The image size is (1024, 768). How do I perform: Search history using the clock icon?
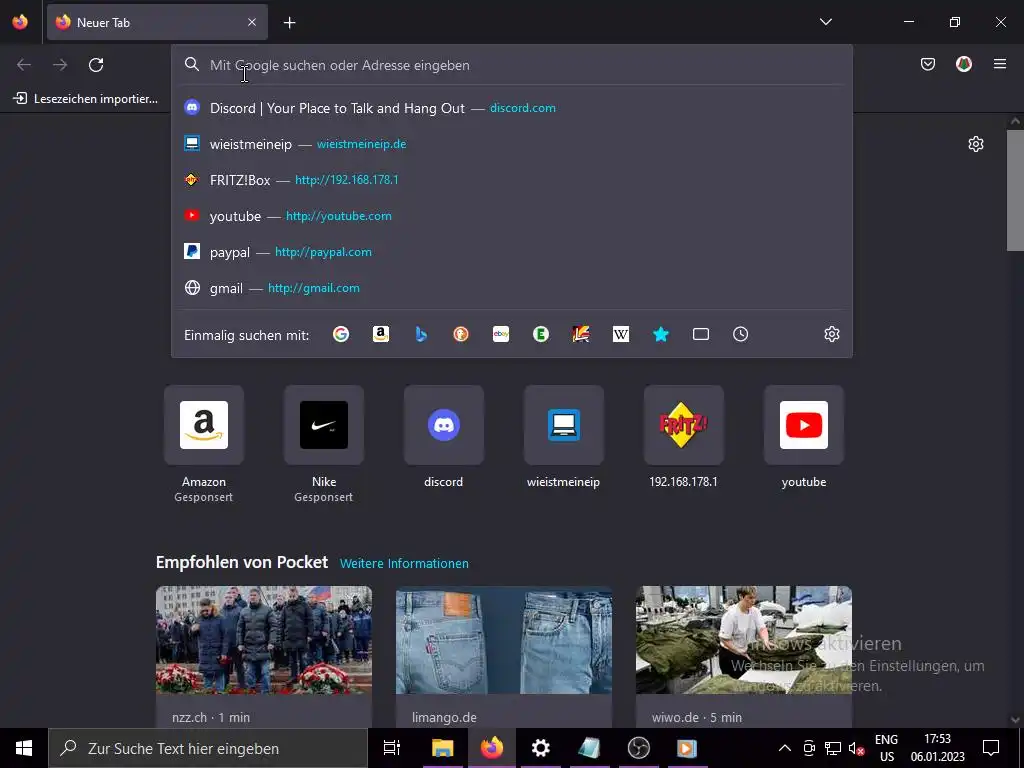(x=741, y=334)
